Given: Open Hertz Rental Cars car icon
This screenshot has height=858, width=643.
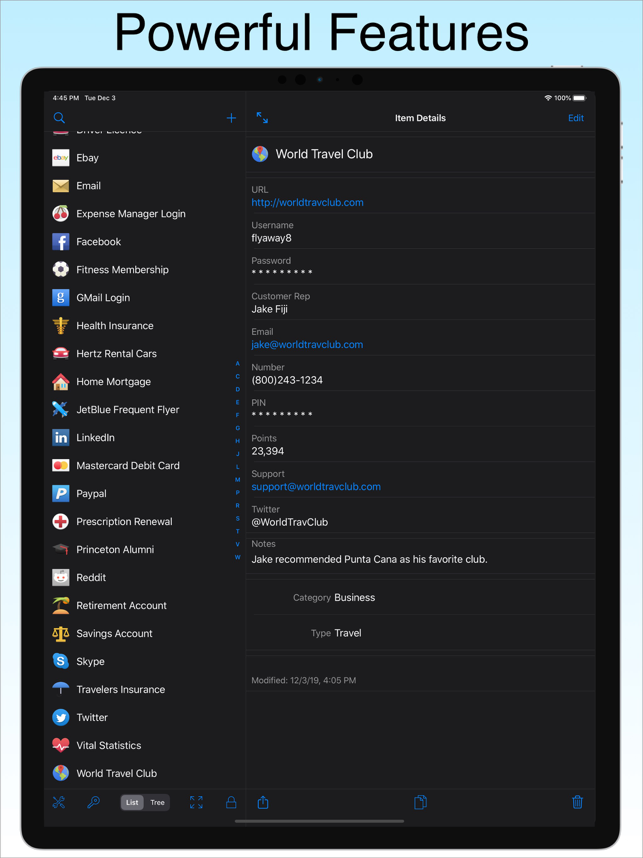Looking at the screenshot, I should (61, 353).
